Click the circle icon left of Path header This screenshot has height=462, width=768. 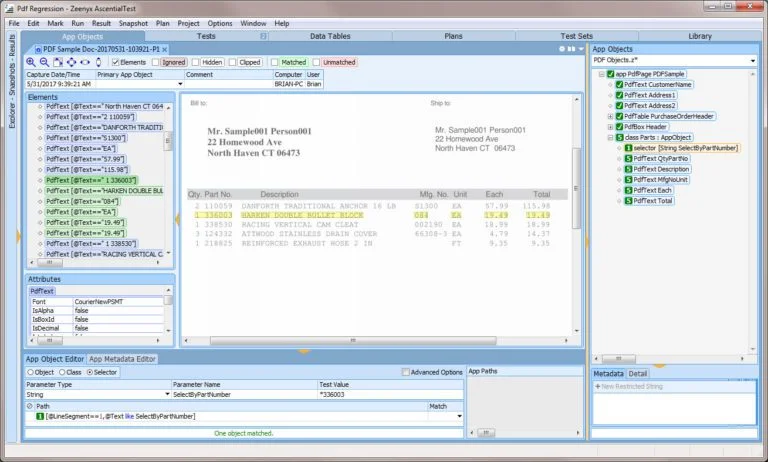pyautogui.click(x=30, y=406)
